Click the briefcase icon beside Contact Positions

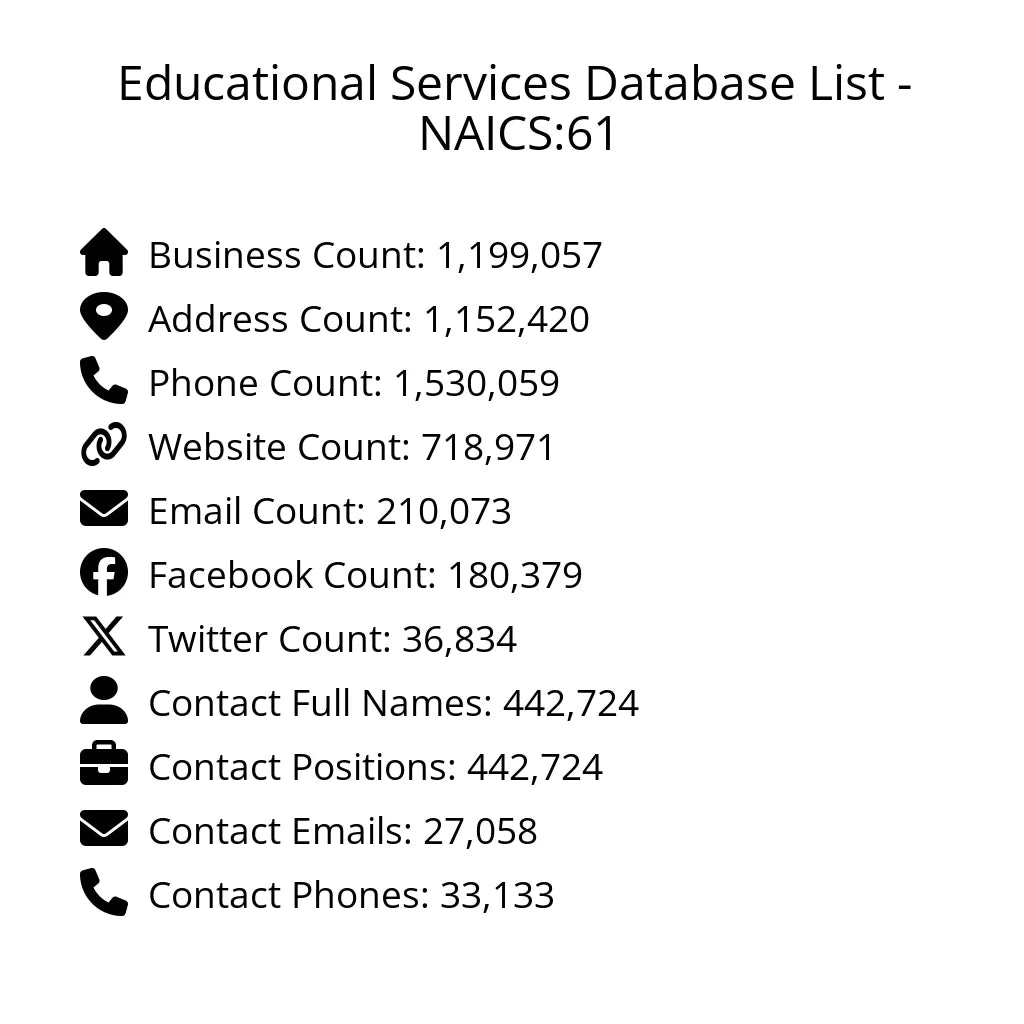pos(104,765)
